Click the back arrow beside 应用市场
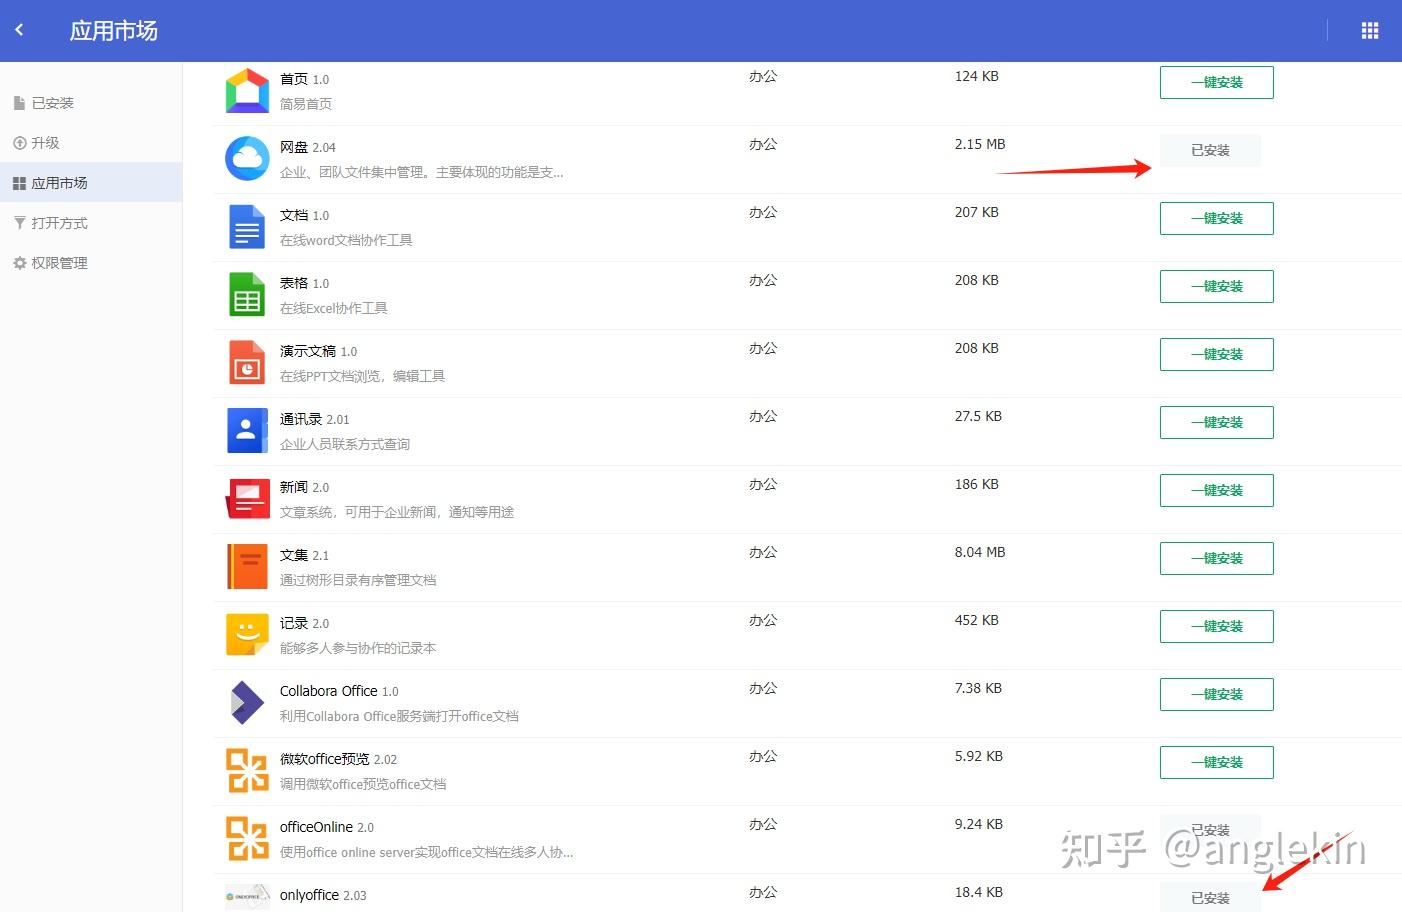Screen dimensions: 1402x912 click(x=20, y=29)
